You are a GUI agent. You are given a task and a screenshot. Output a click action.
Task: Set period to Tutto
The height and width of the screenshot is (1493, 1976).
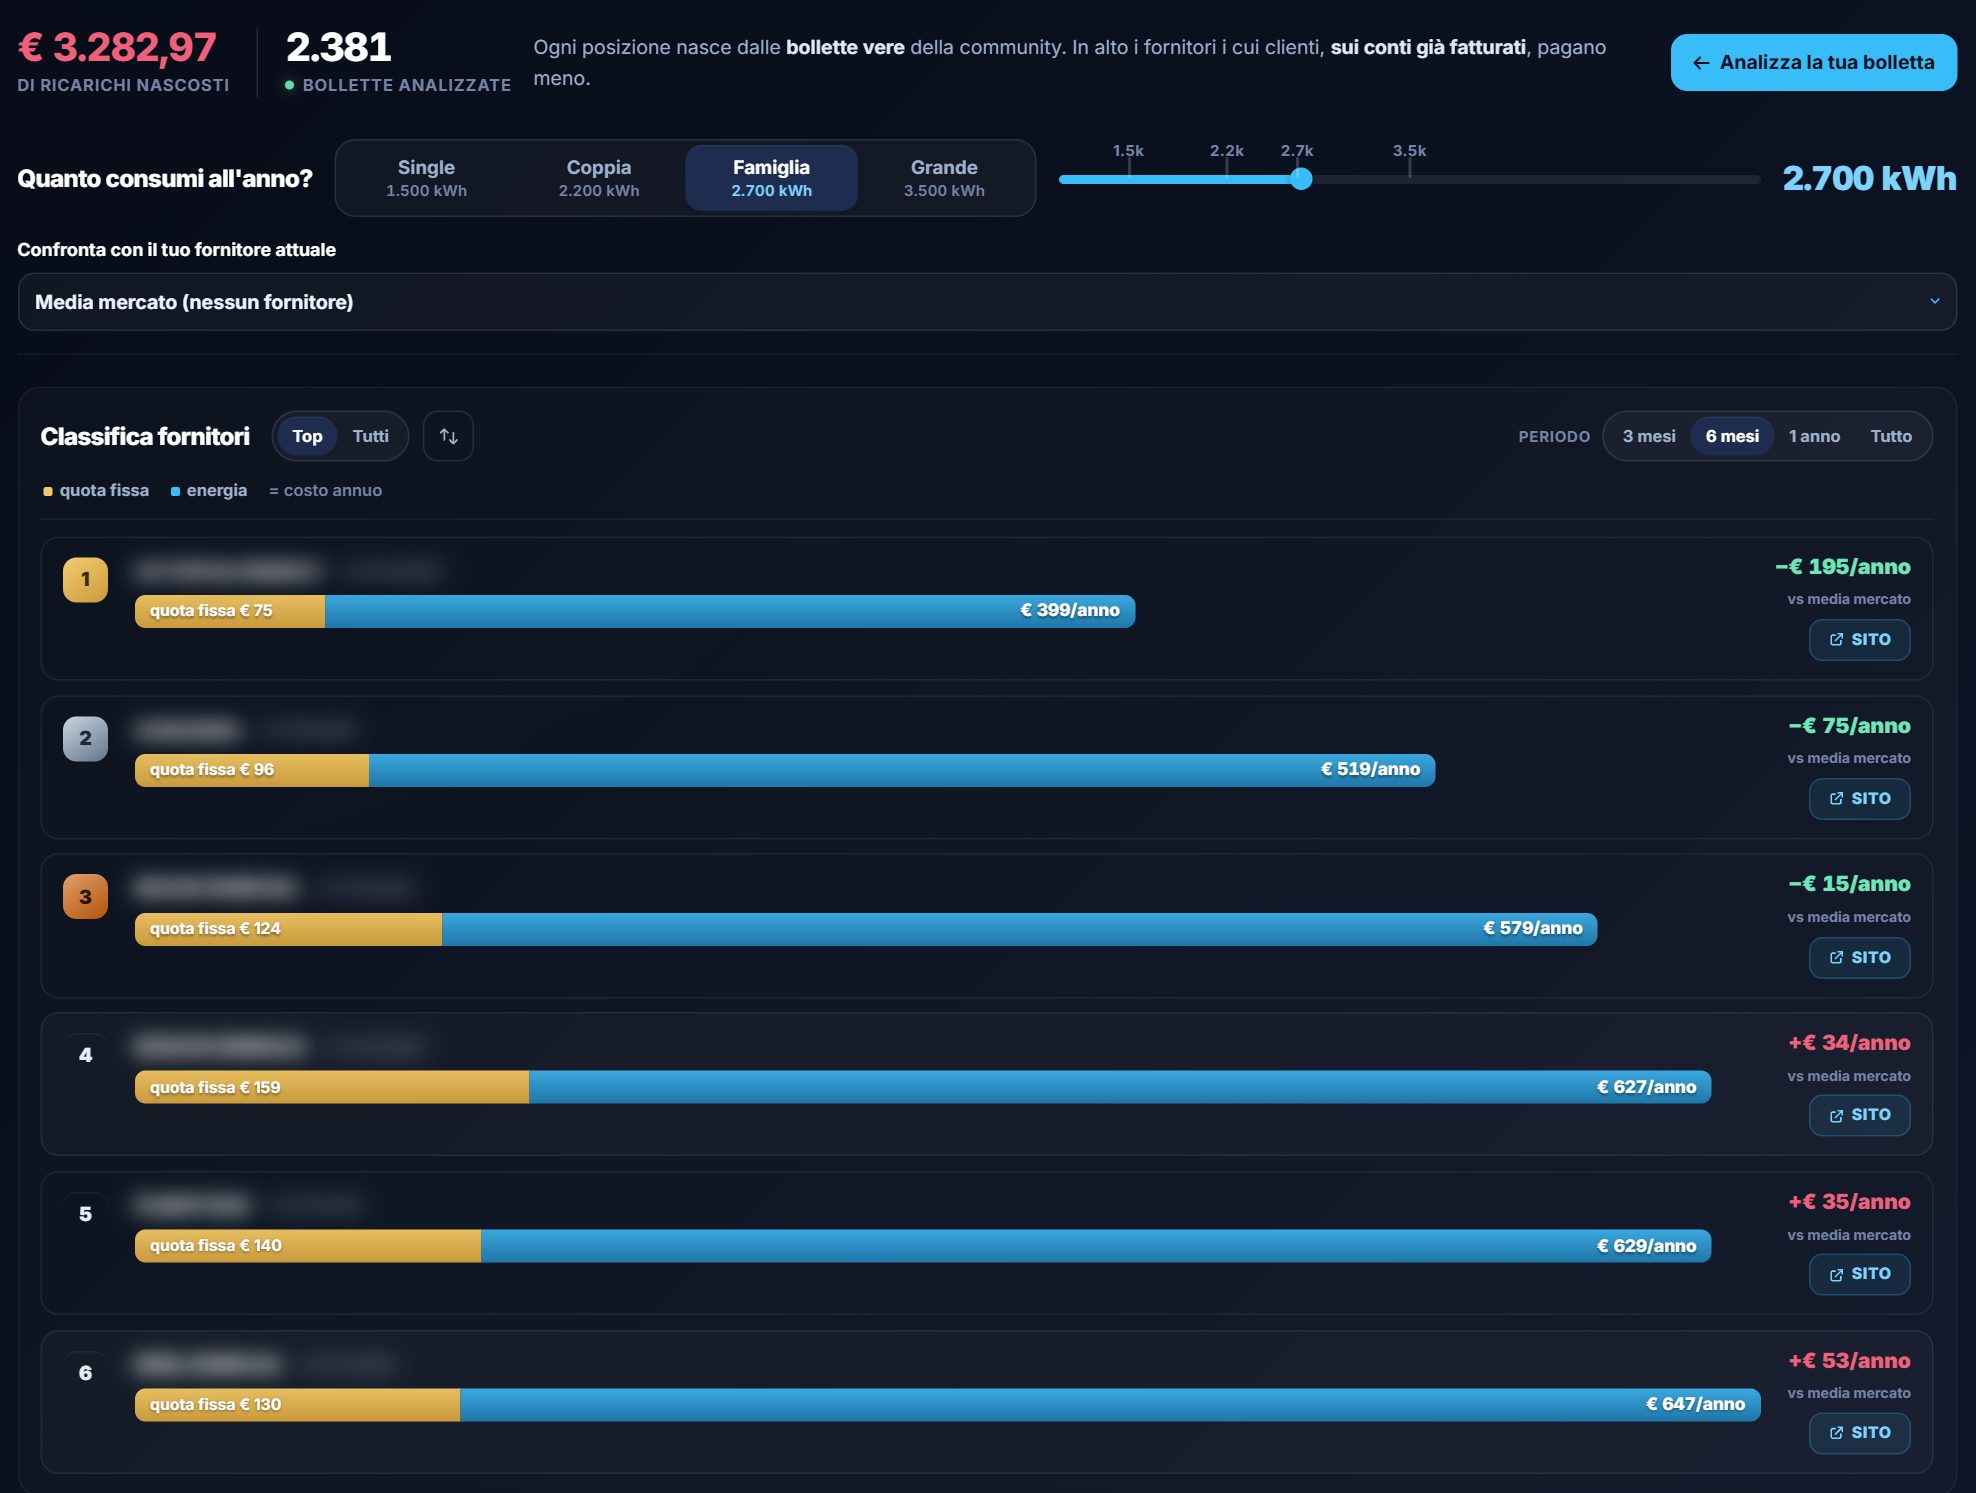[x=1890, y=436]
